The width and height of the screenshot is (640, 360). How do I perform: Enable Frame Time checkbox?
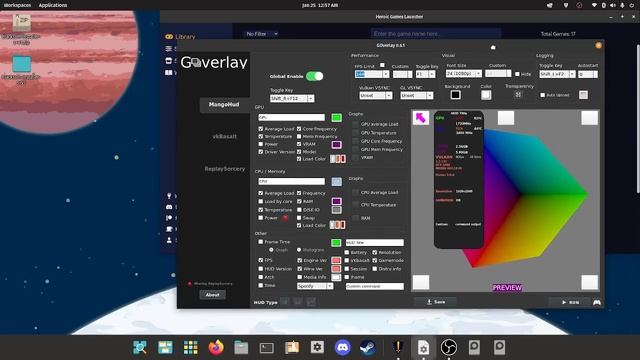(261, 242)
